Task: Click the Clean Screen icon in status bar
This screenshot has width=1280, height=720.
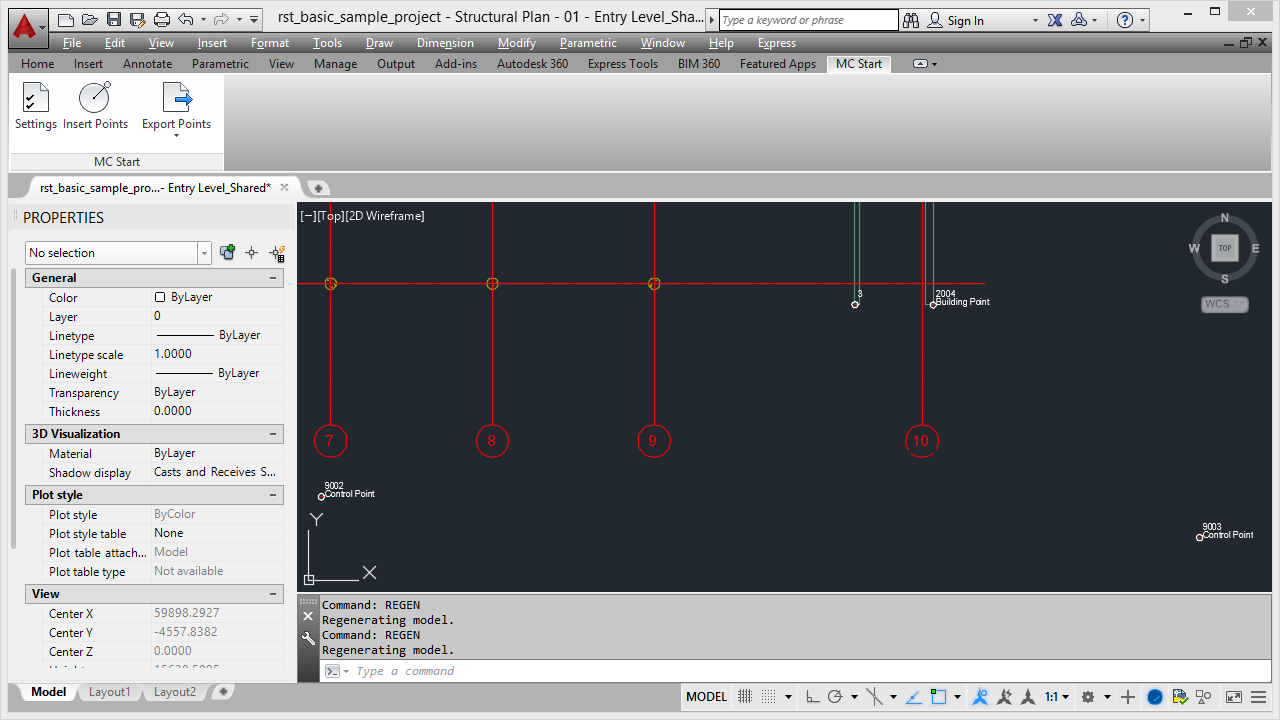Action: click(x=1234, y=696)
